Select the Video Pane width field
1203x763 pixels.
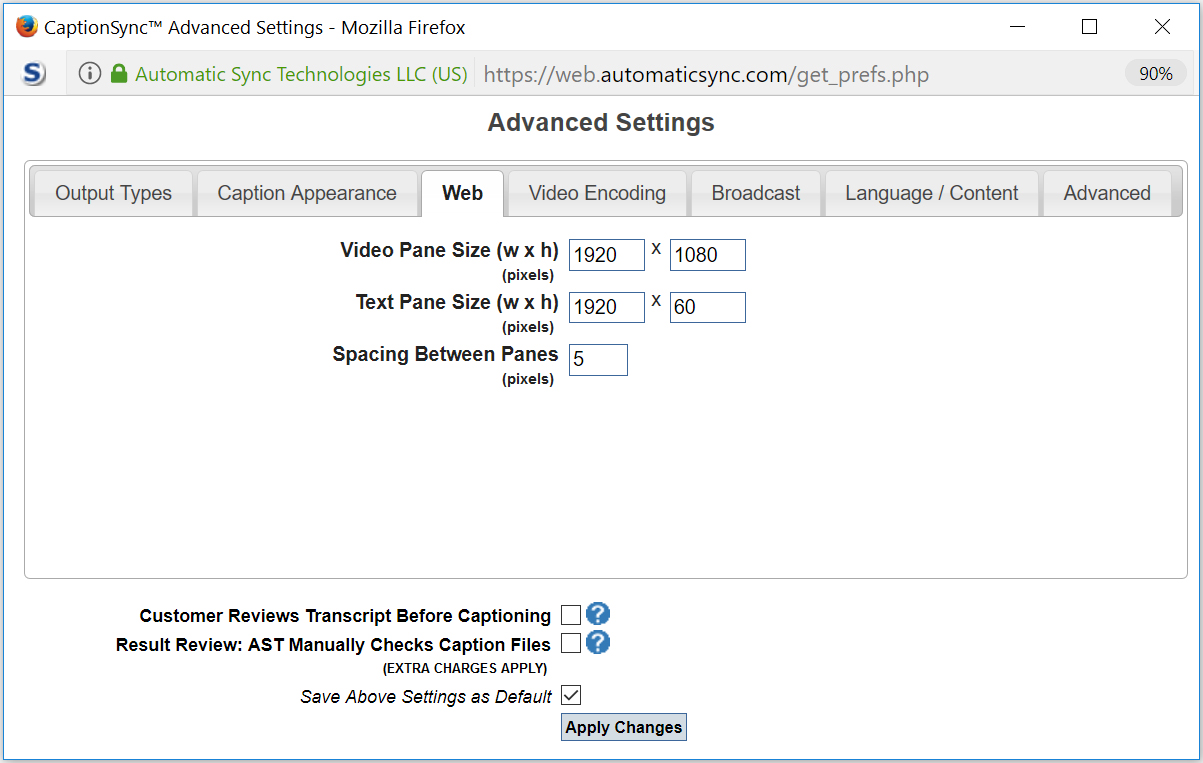(606, 254)
